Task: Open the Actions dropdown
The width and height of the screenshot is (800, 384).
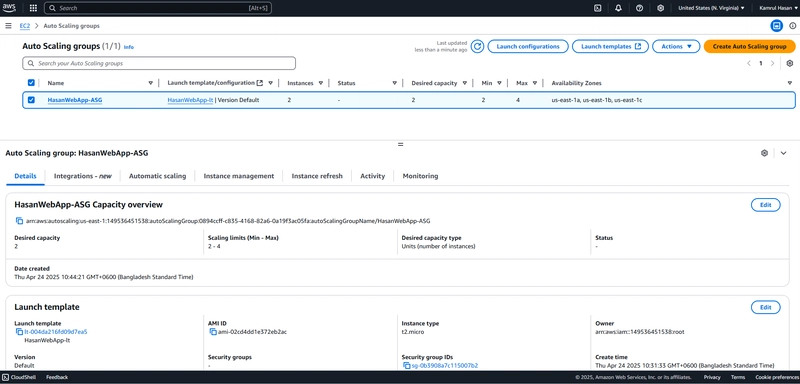Action: [x=676, y=46]
